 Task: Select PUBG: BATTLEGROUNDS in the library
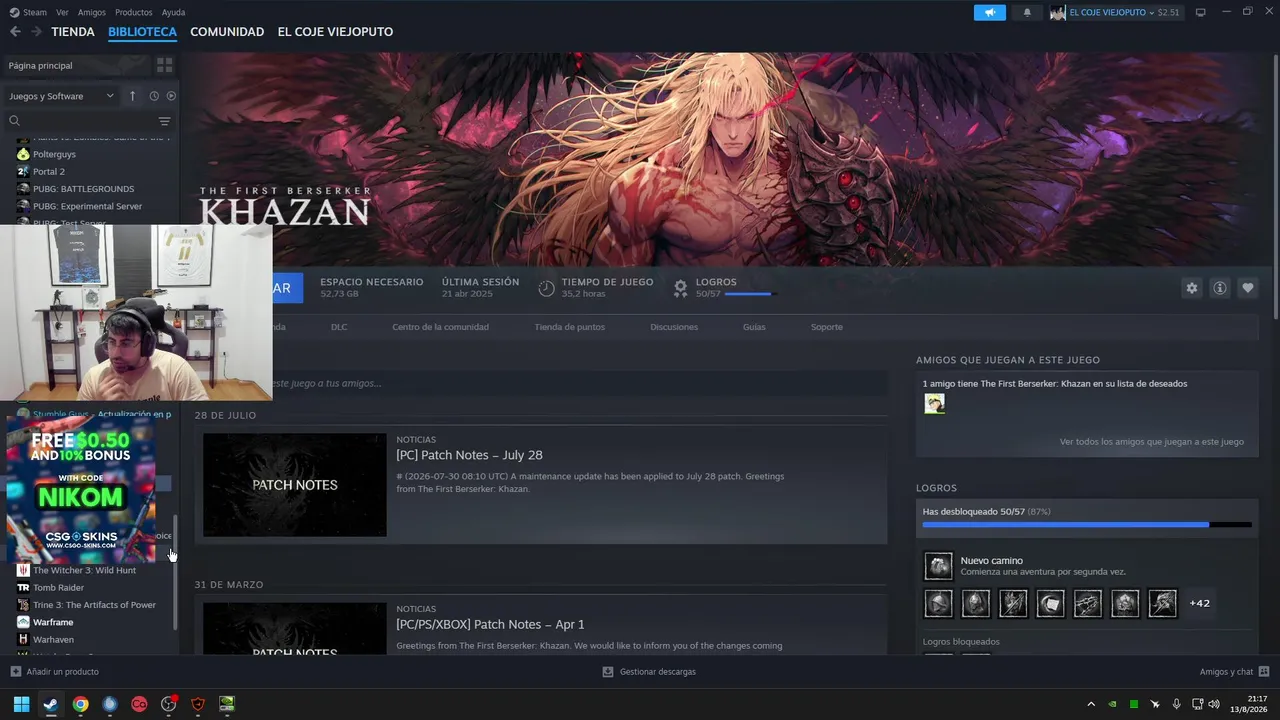click(84, 189)
